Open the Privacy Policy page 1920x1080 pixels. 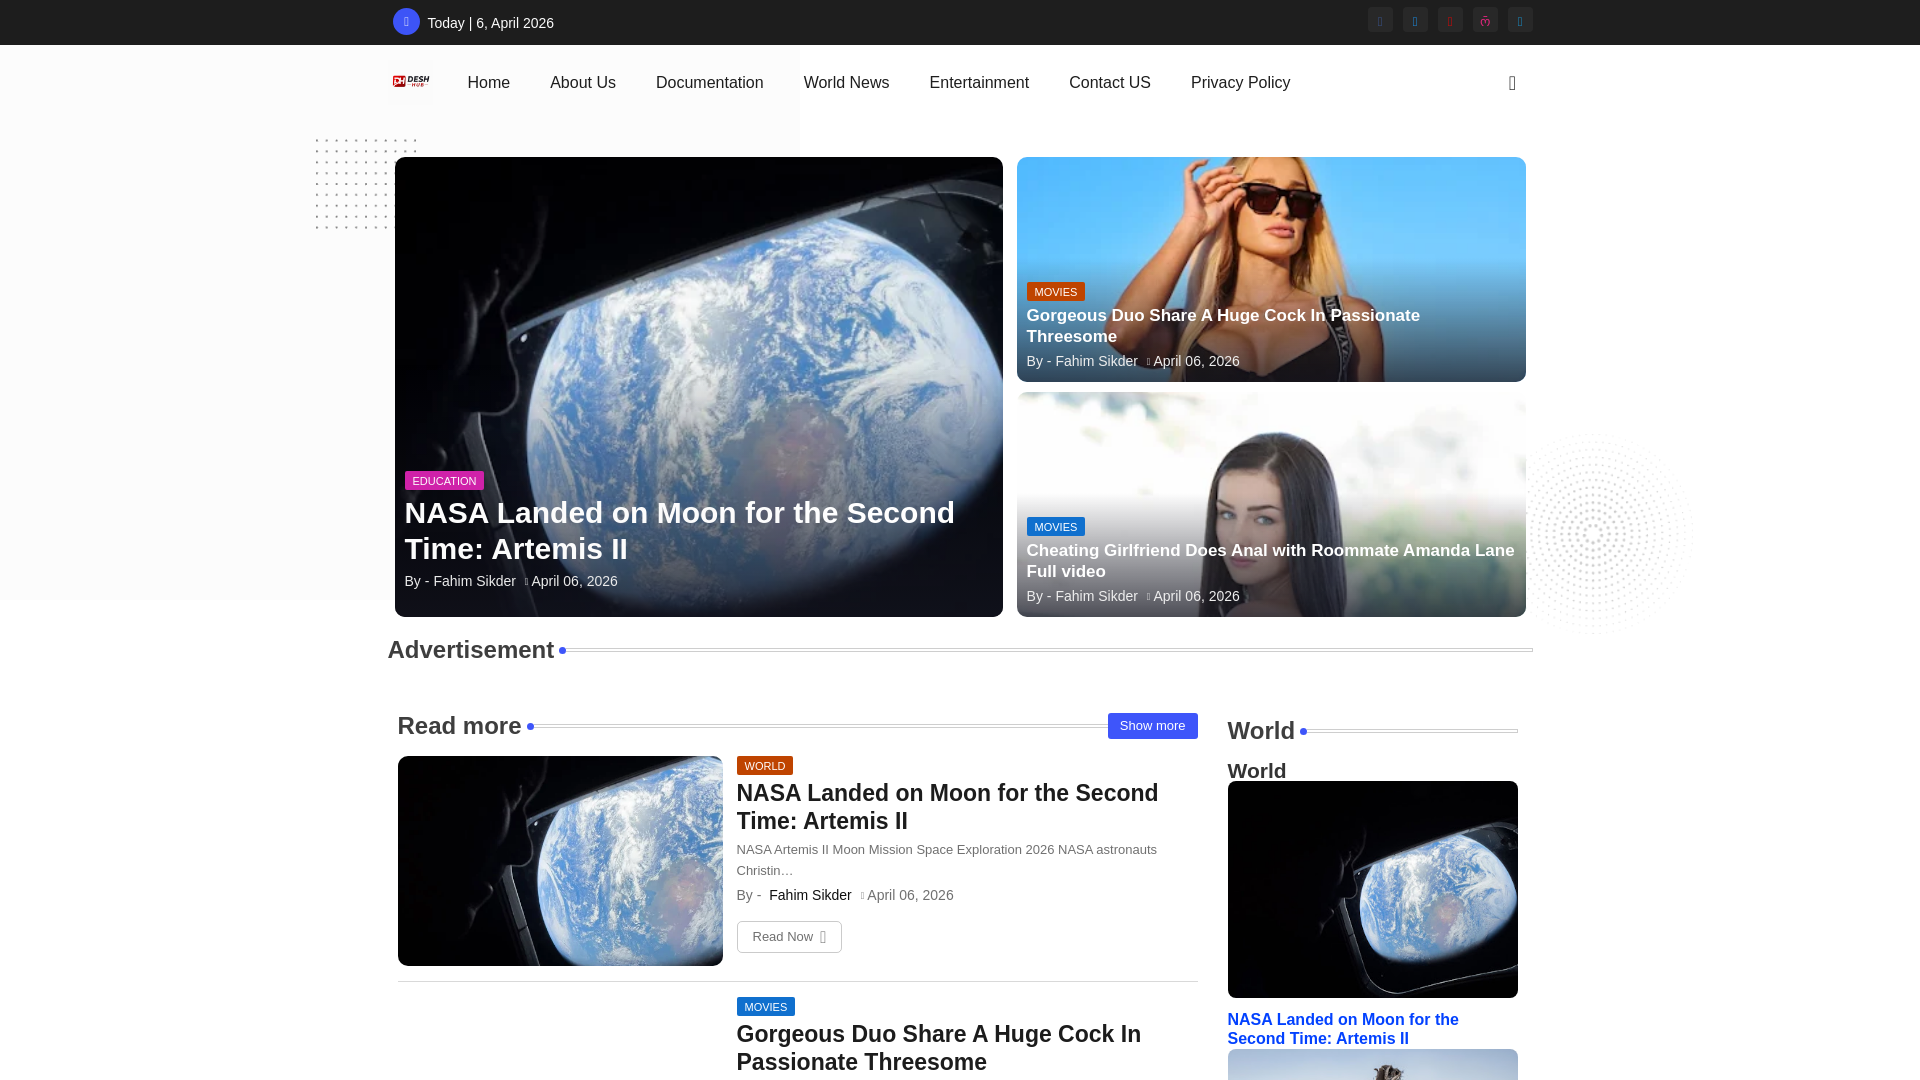1240,83
